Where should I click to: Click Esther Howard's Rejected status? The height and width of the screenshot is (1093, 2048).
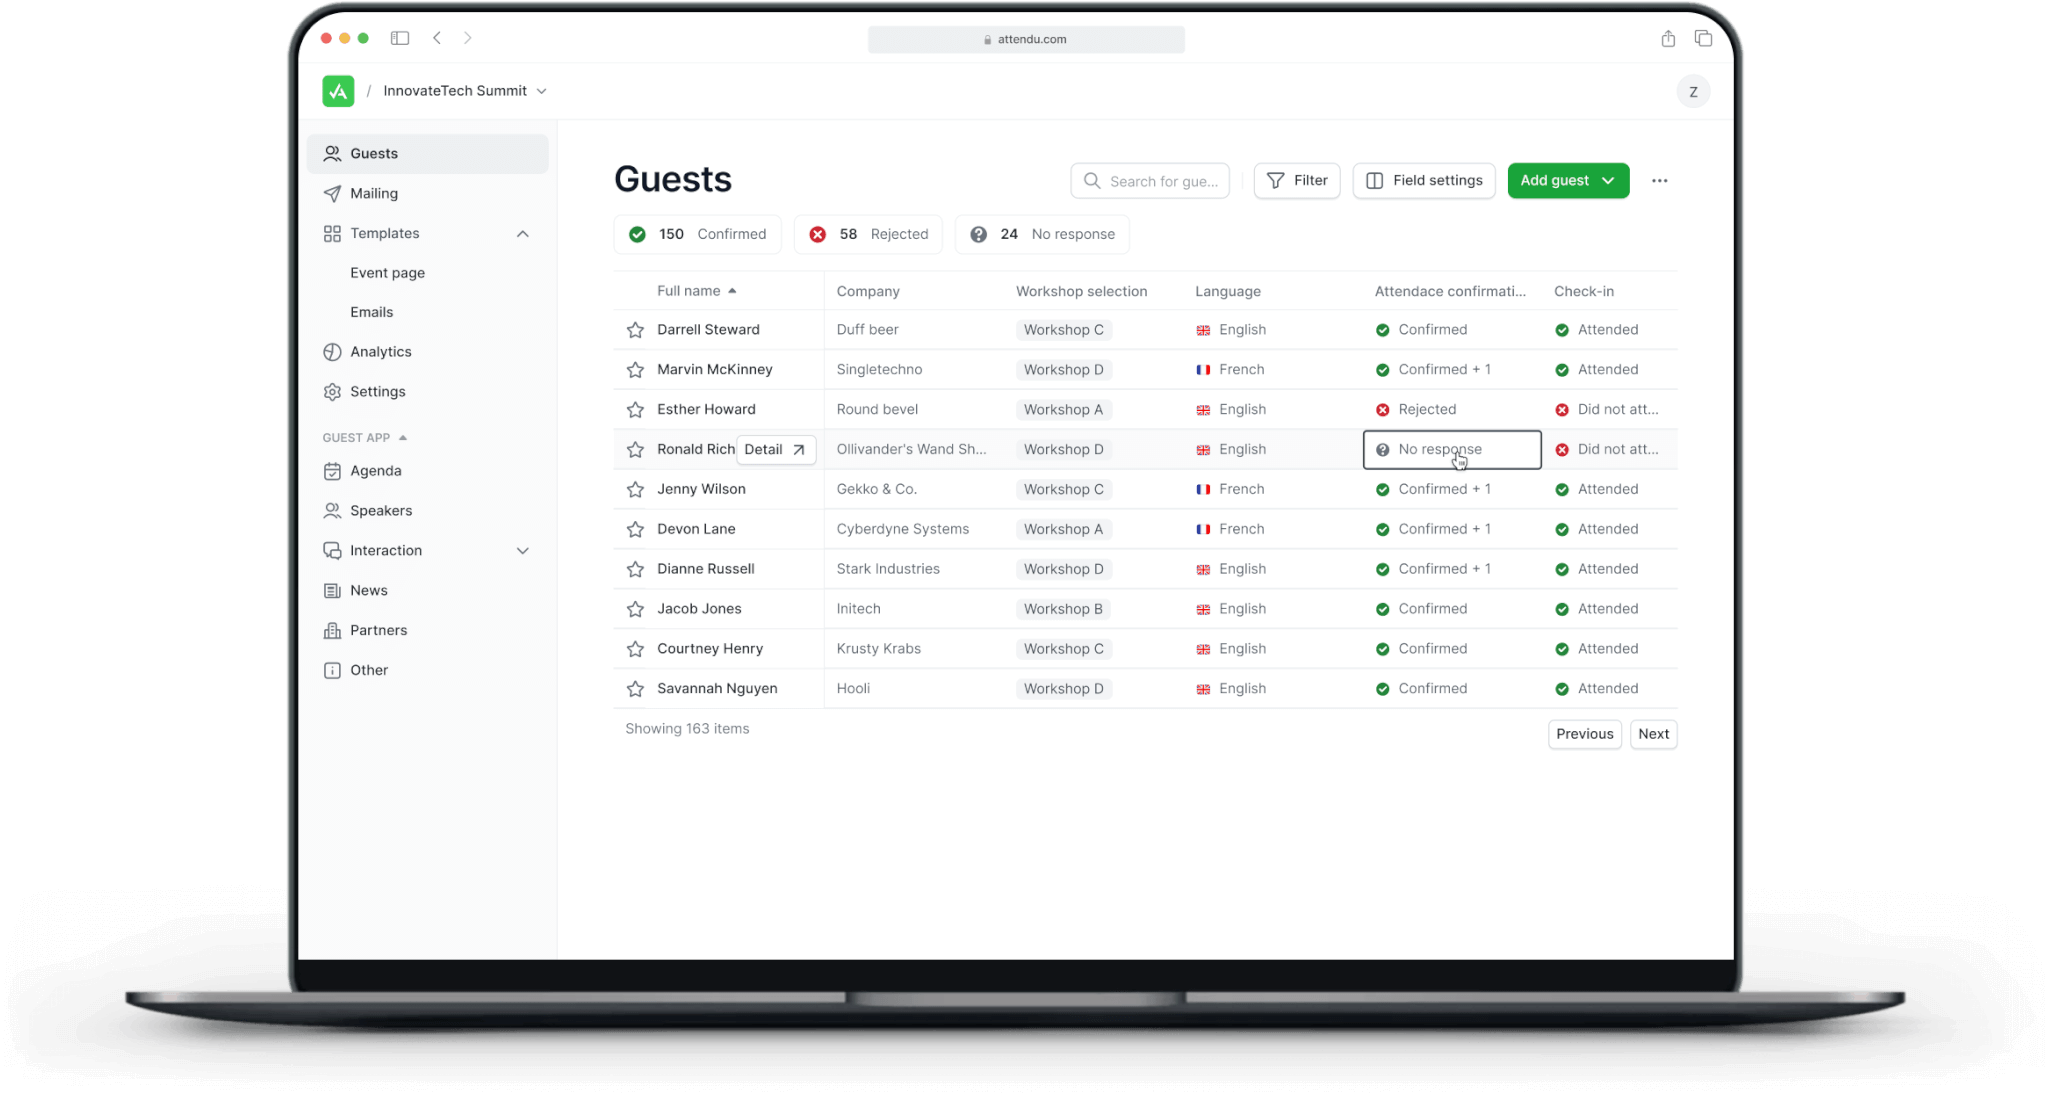1416,410
